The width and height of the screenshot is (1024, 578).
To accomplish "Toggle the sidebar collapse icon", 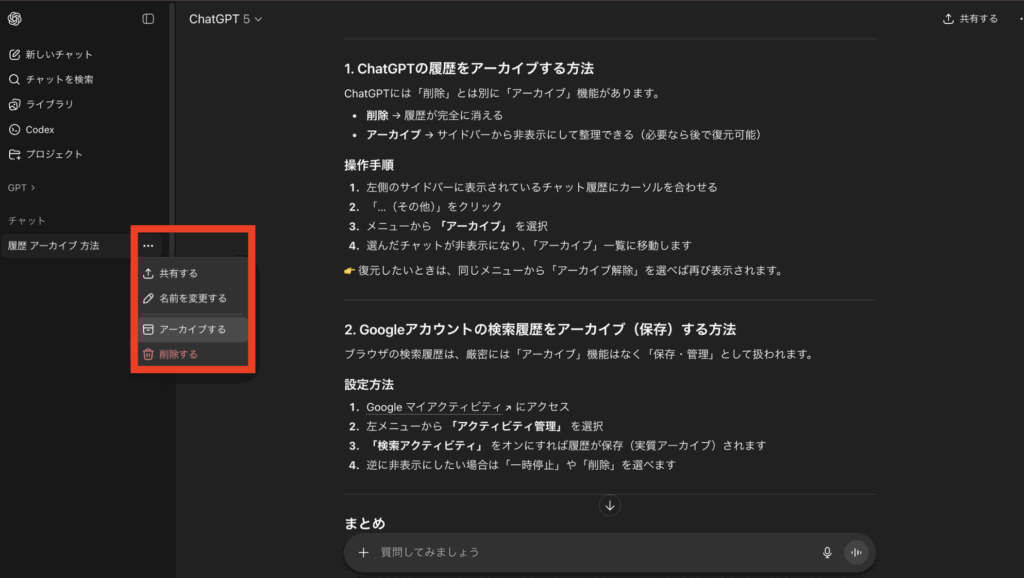I will 148,19.
